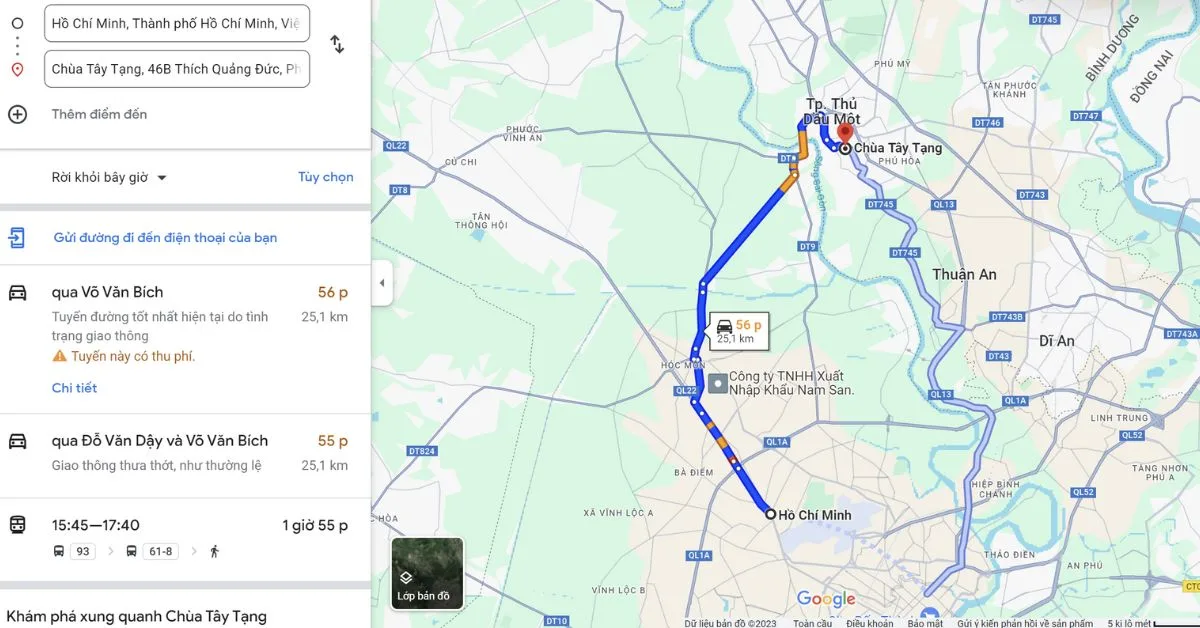
Task: Click the Hồ Chí Minh origin input field
Action: point(177,23)
